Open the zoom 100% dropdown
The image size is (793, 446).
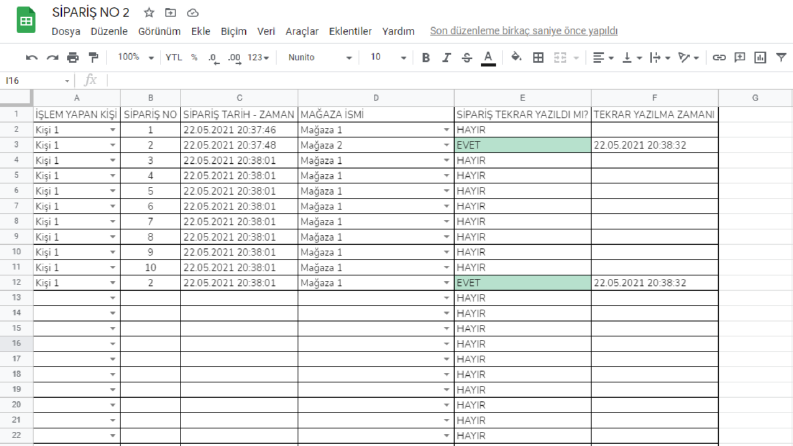click(x=136, y=58)
